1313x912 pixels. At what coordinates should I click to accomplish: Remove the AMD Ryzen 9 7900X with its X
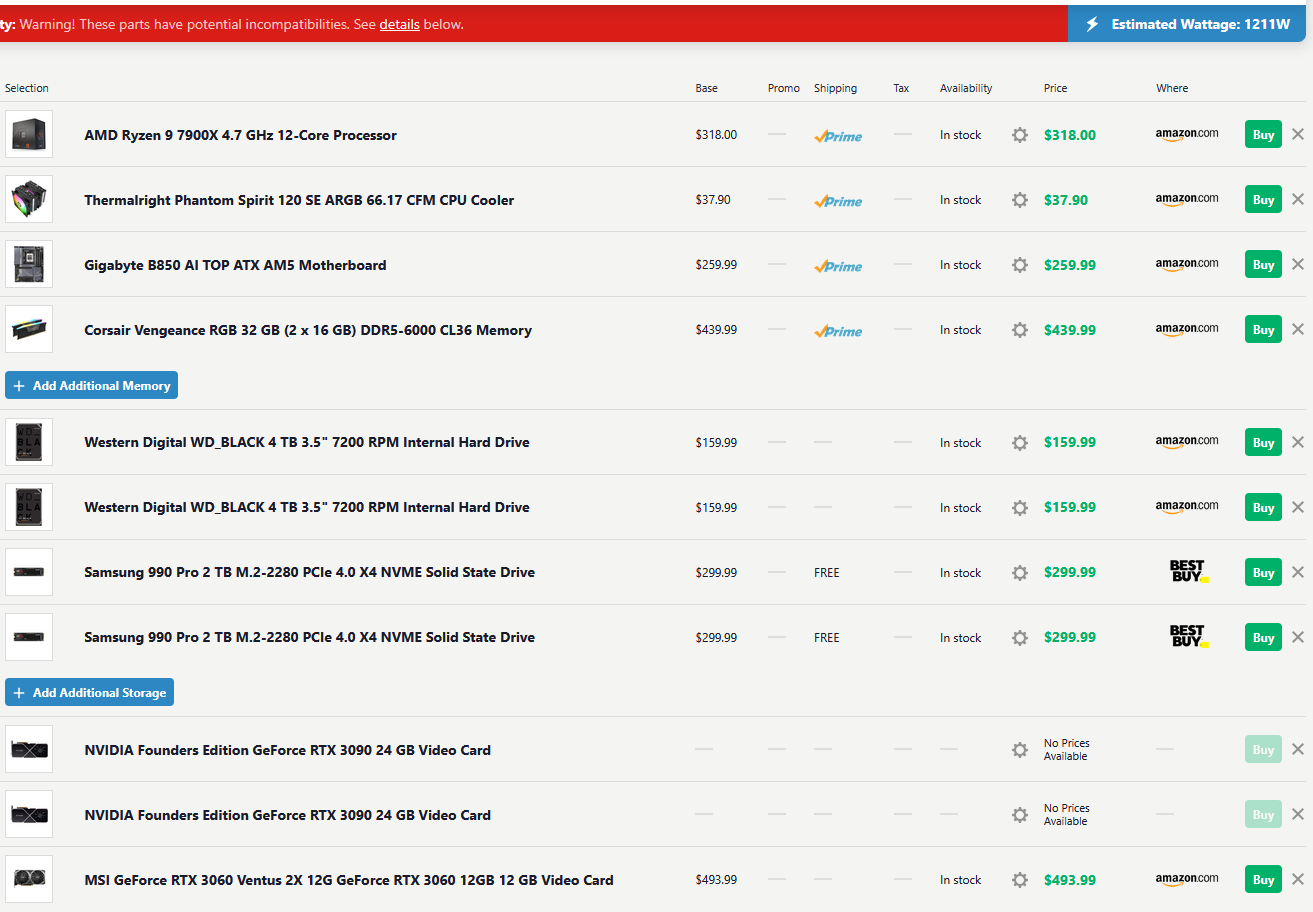pyautogui.click(x=1298, y=134)
